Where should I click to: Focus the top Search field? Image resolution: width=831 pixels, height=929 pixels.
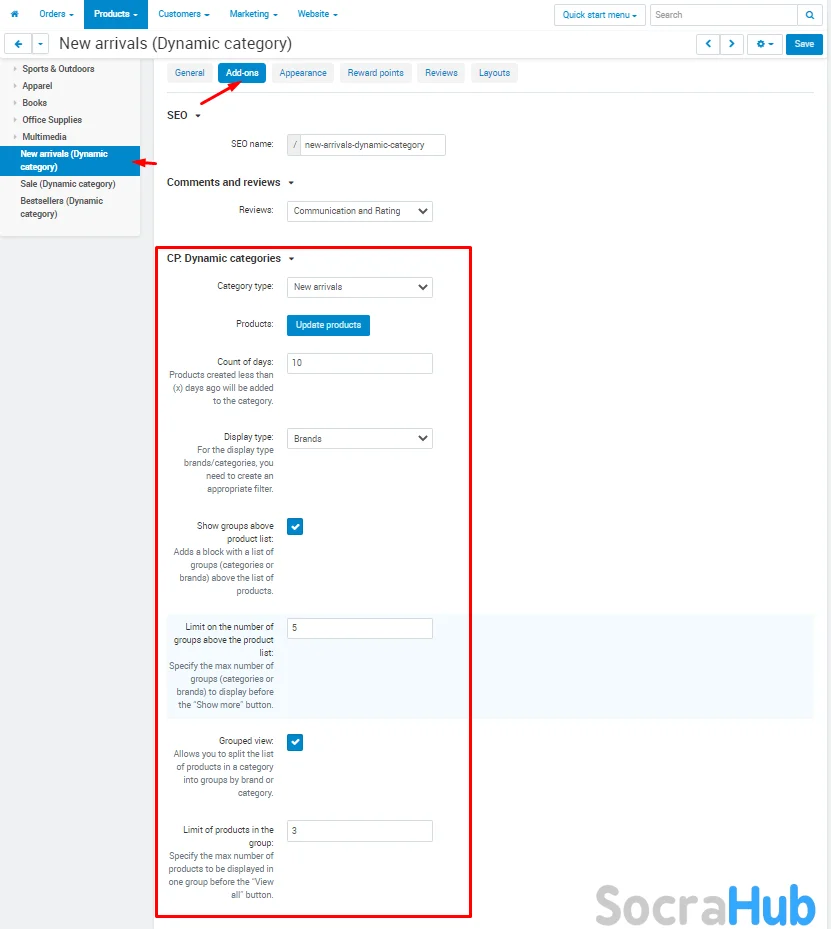click(x=724, y=15)
